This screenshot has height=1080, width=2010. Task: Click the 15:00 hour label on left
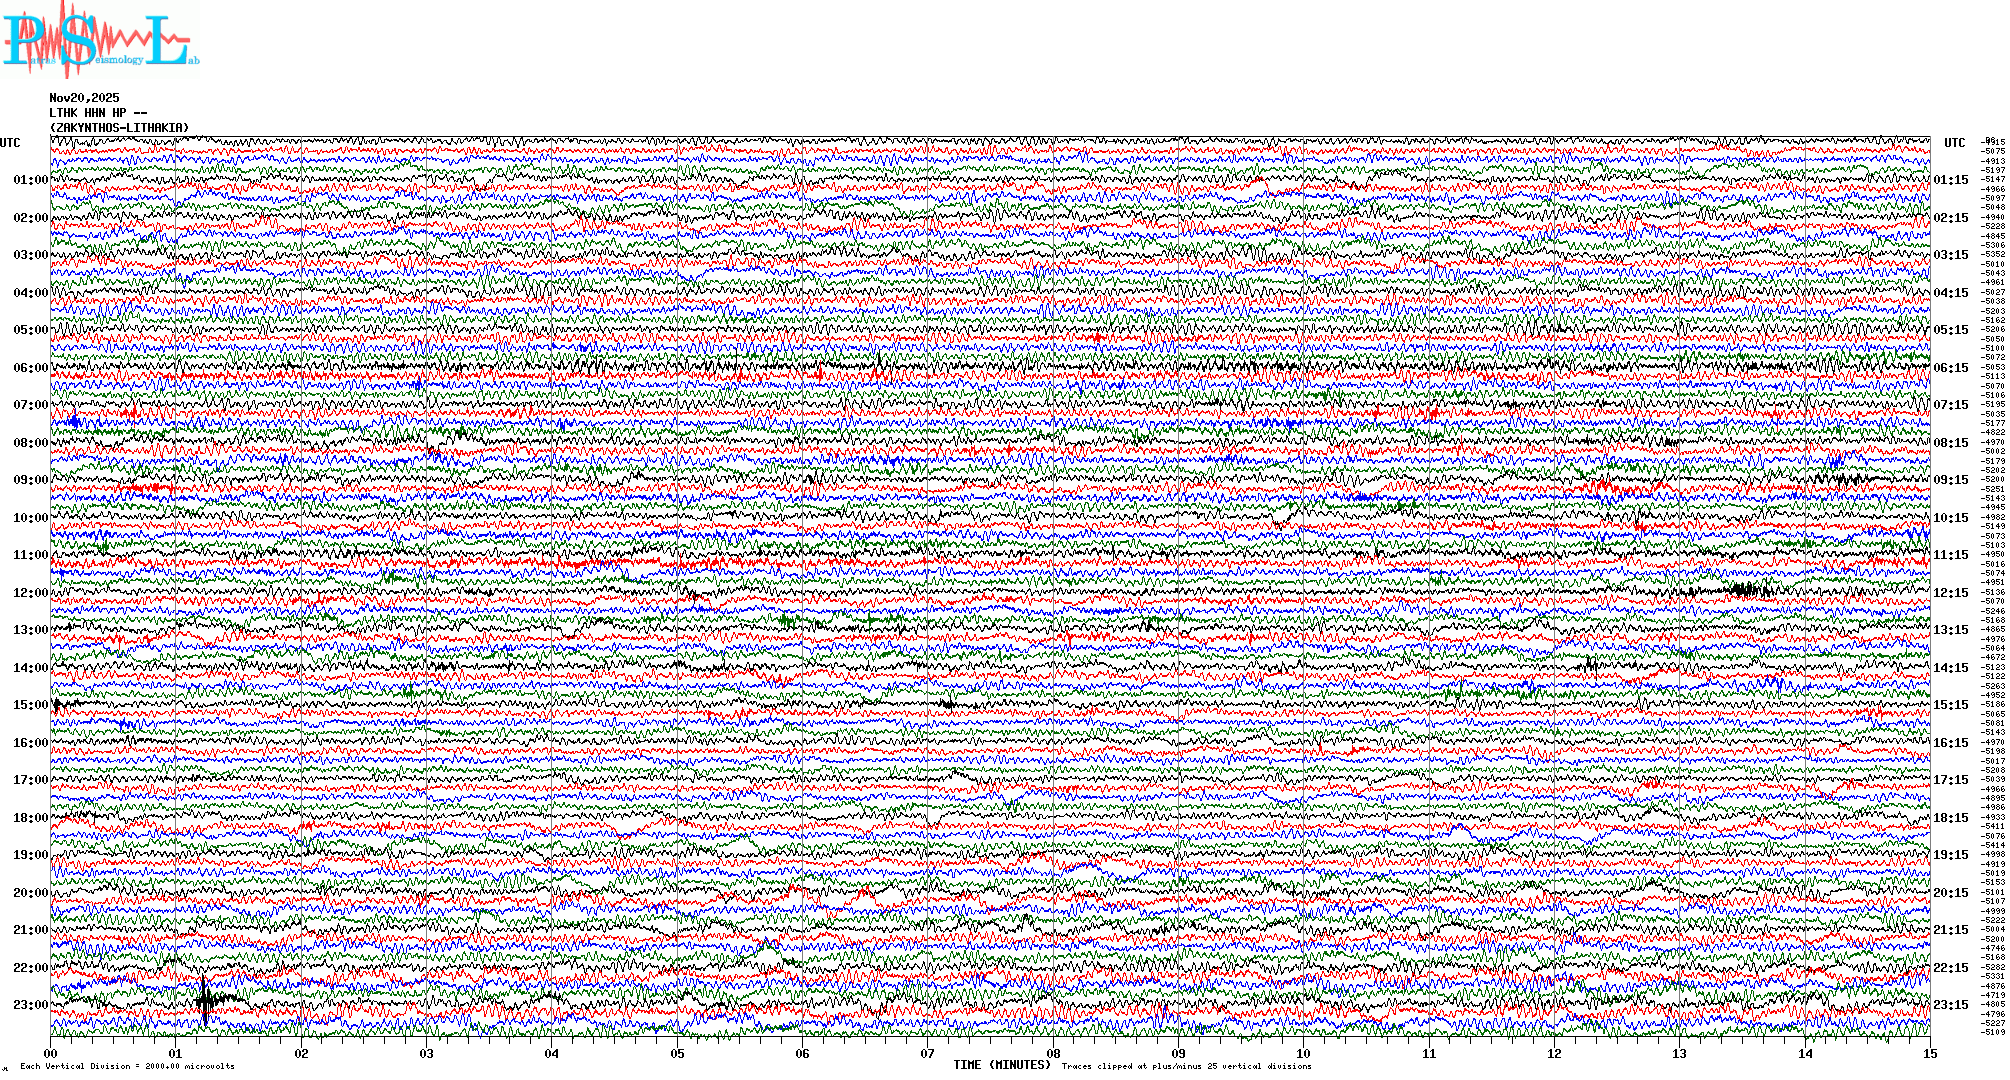(x=30, y=705)
